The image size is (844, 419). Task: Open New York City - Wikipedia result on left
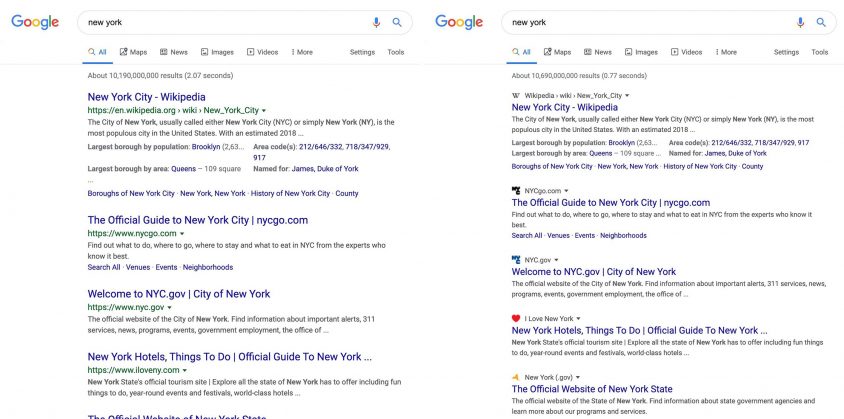click(146, 97)
